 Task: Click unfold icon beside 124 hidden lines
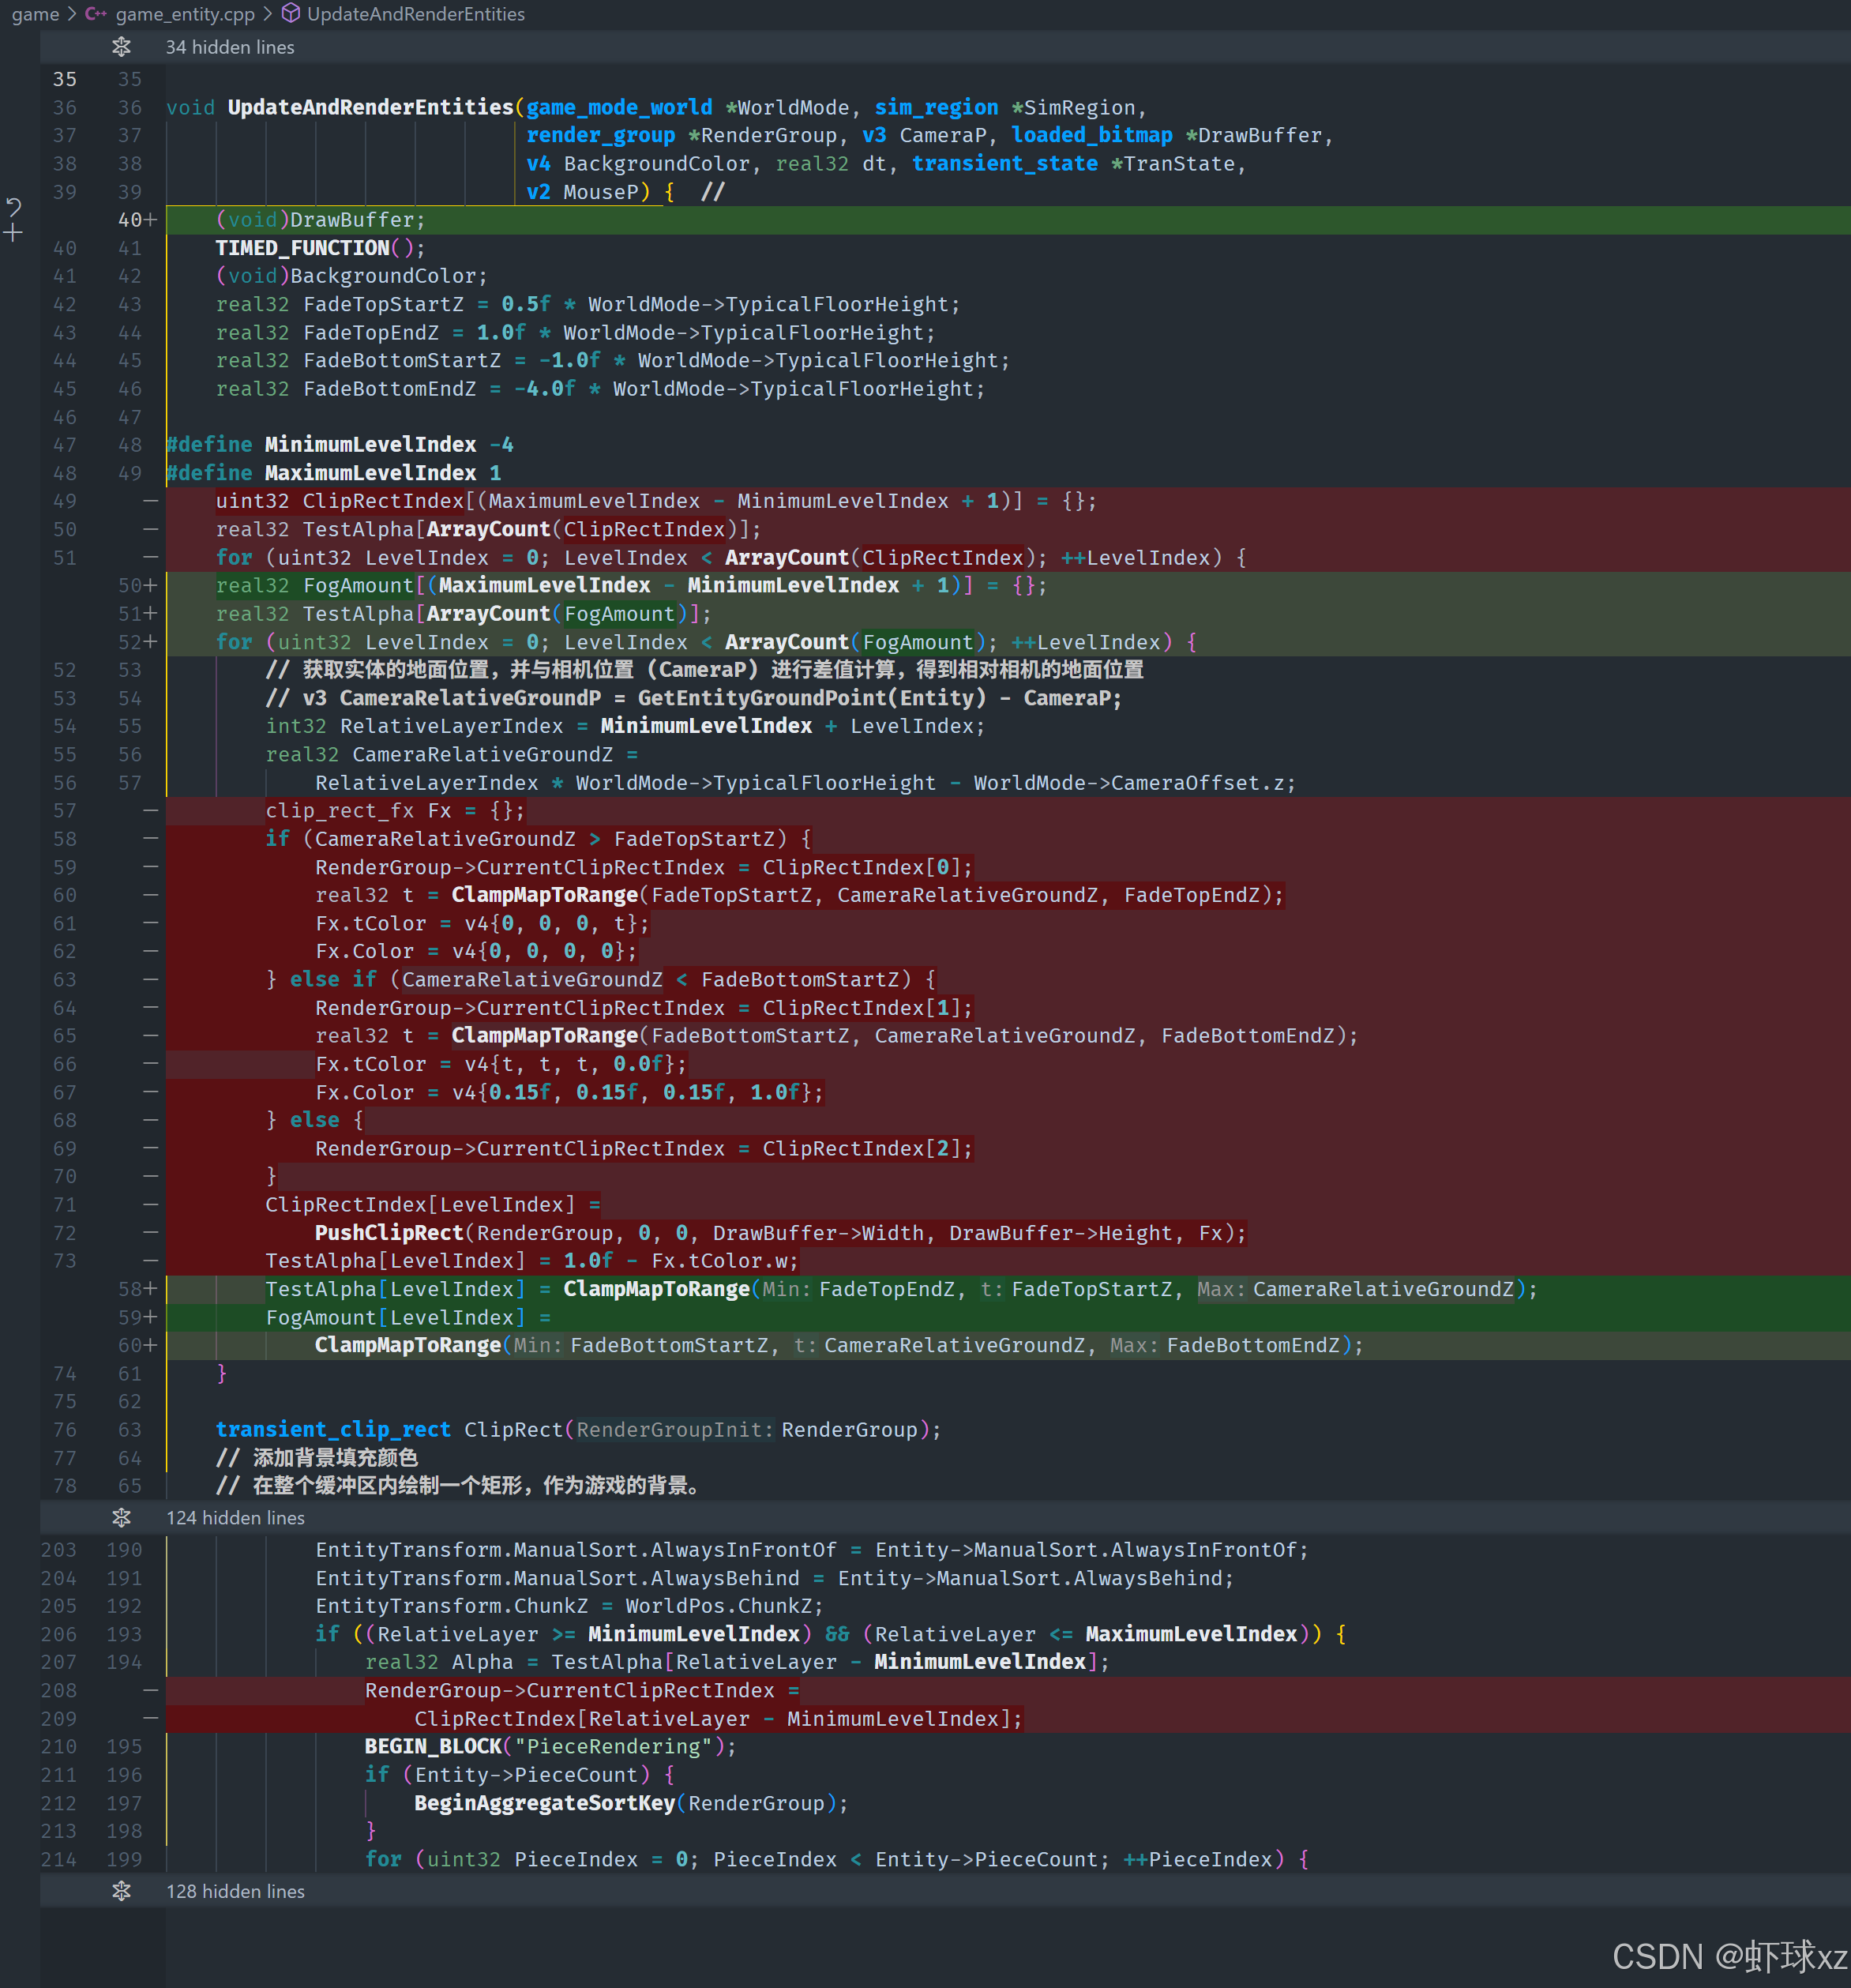pyautogui.click(x=121, y=1518)
